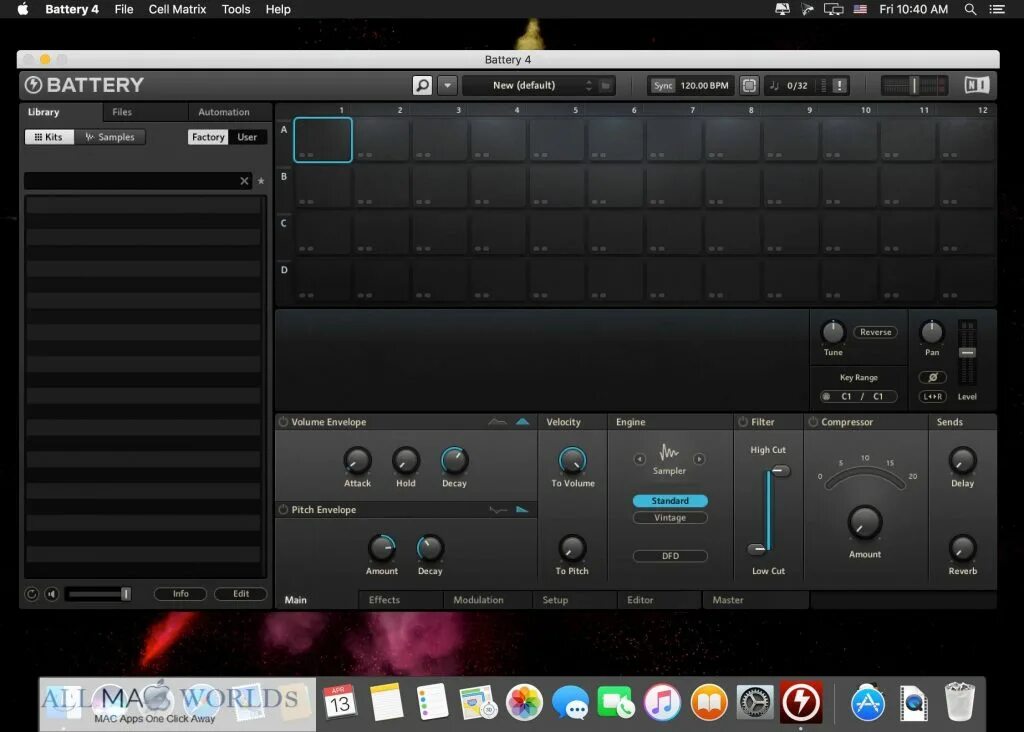Click the voice count note icon

(x=775, y=86)
